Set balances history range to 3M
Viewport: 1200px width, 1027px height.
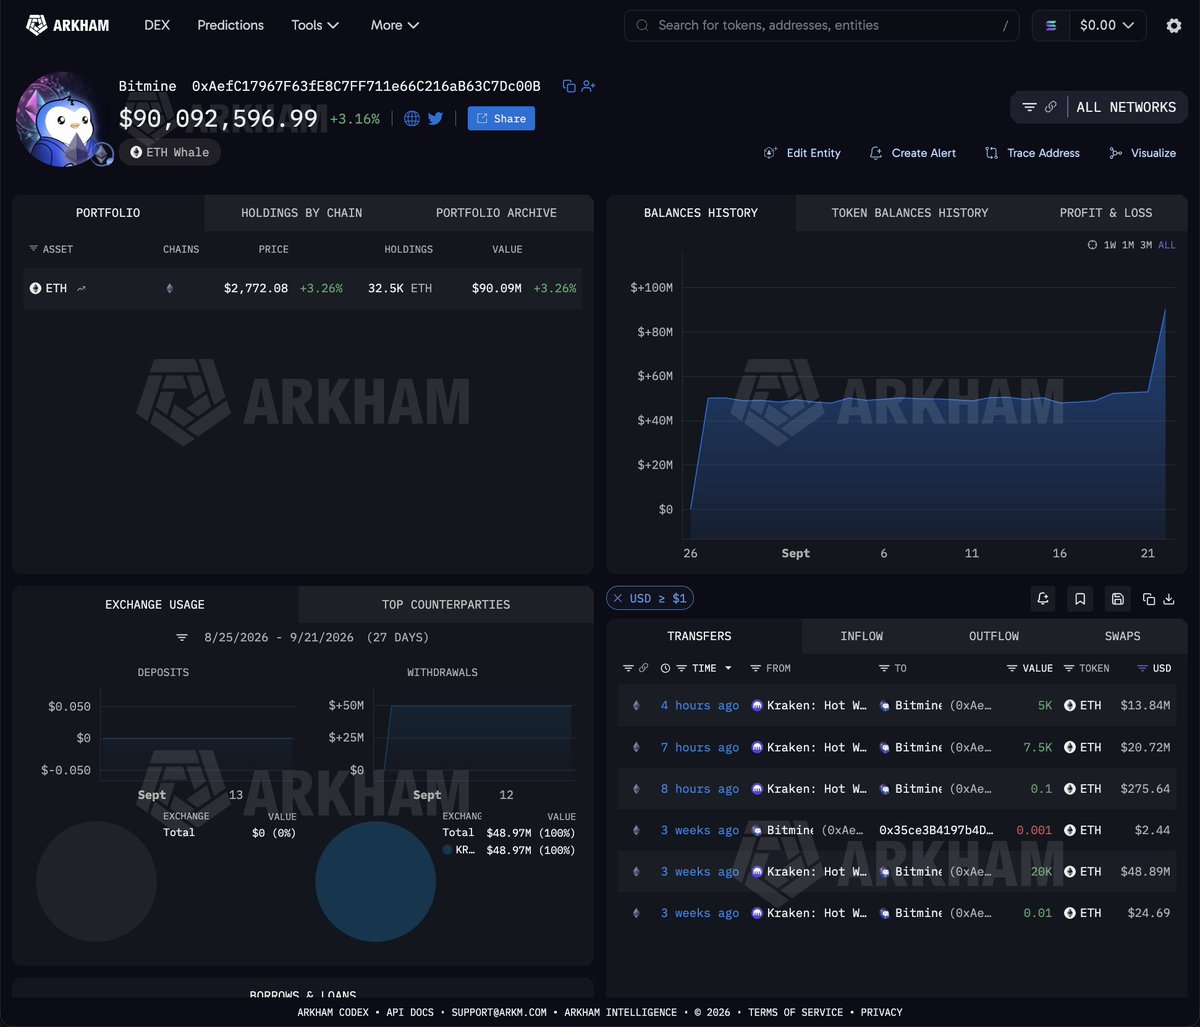(1145, 245)
